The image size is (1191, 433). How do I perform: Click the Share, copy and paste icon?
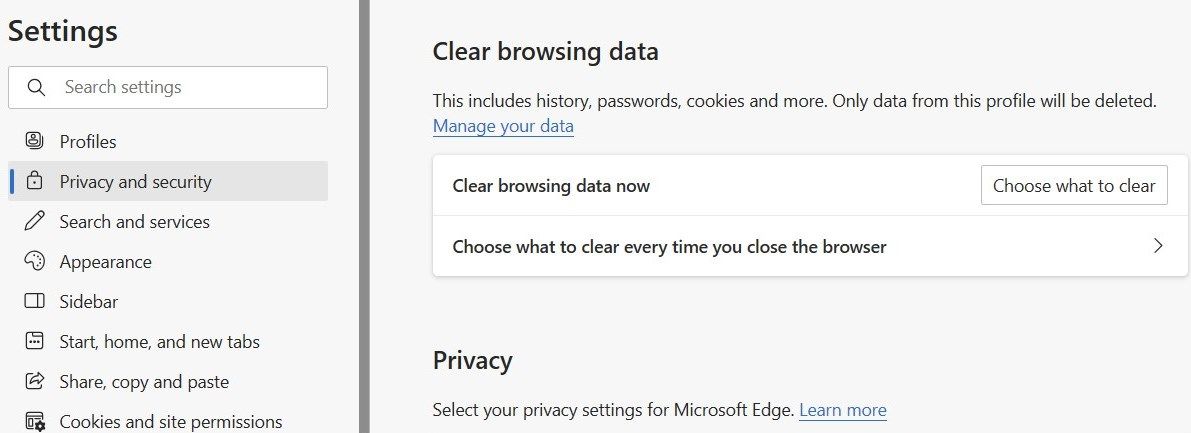click(x=35, y=381)
